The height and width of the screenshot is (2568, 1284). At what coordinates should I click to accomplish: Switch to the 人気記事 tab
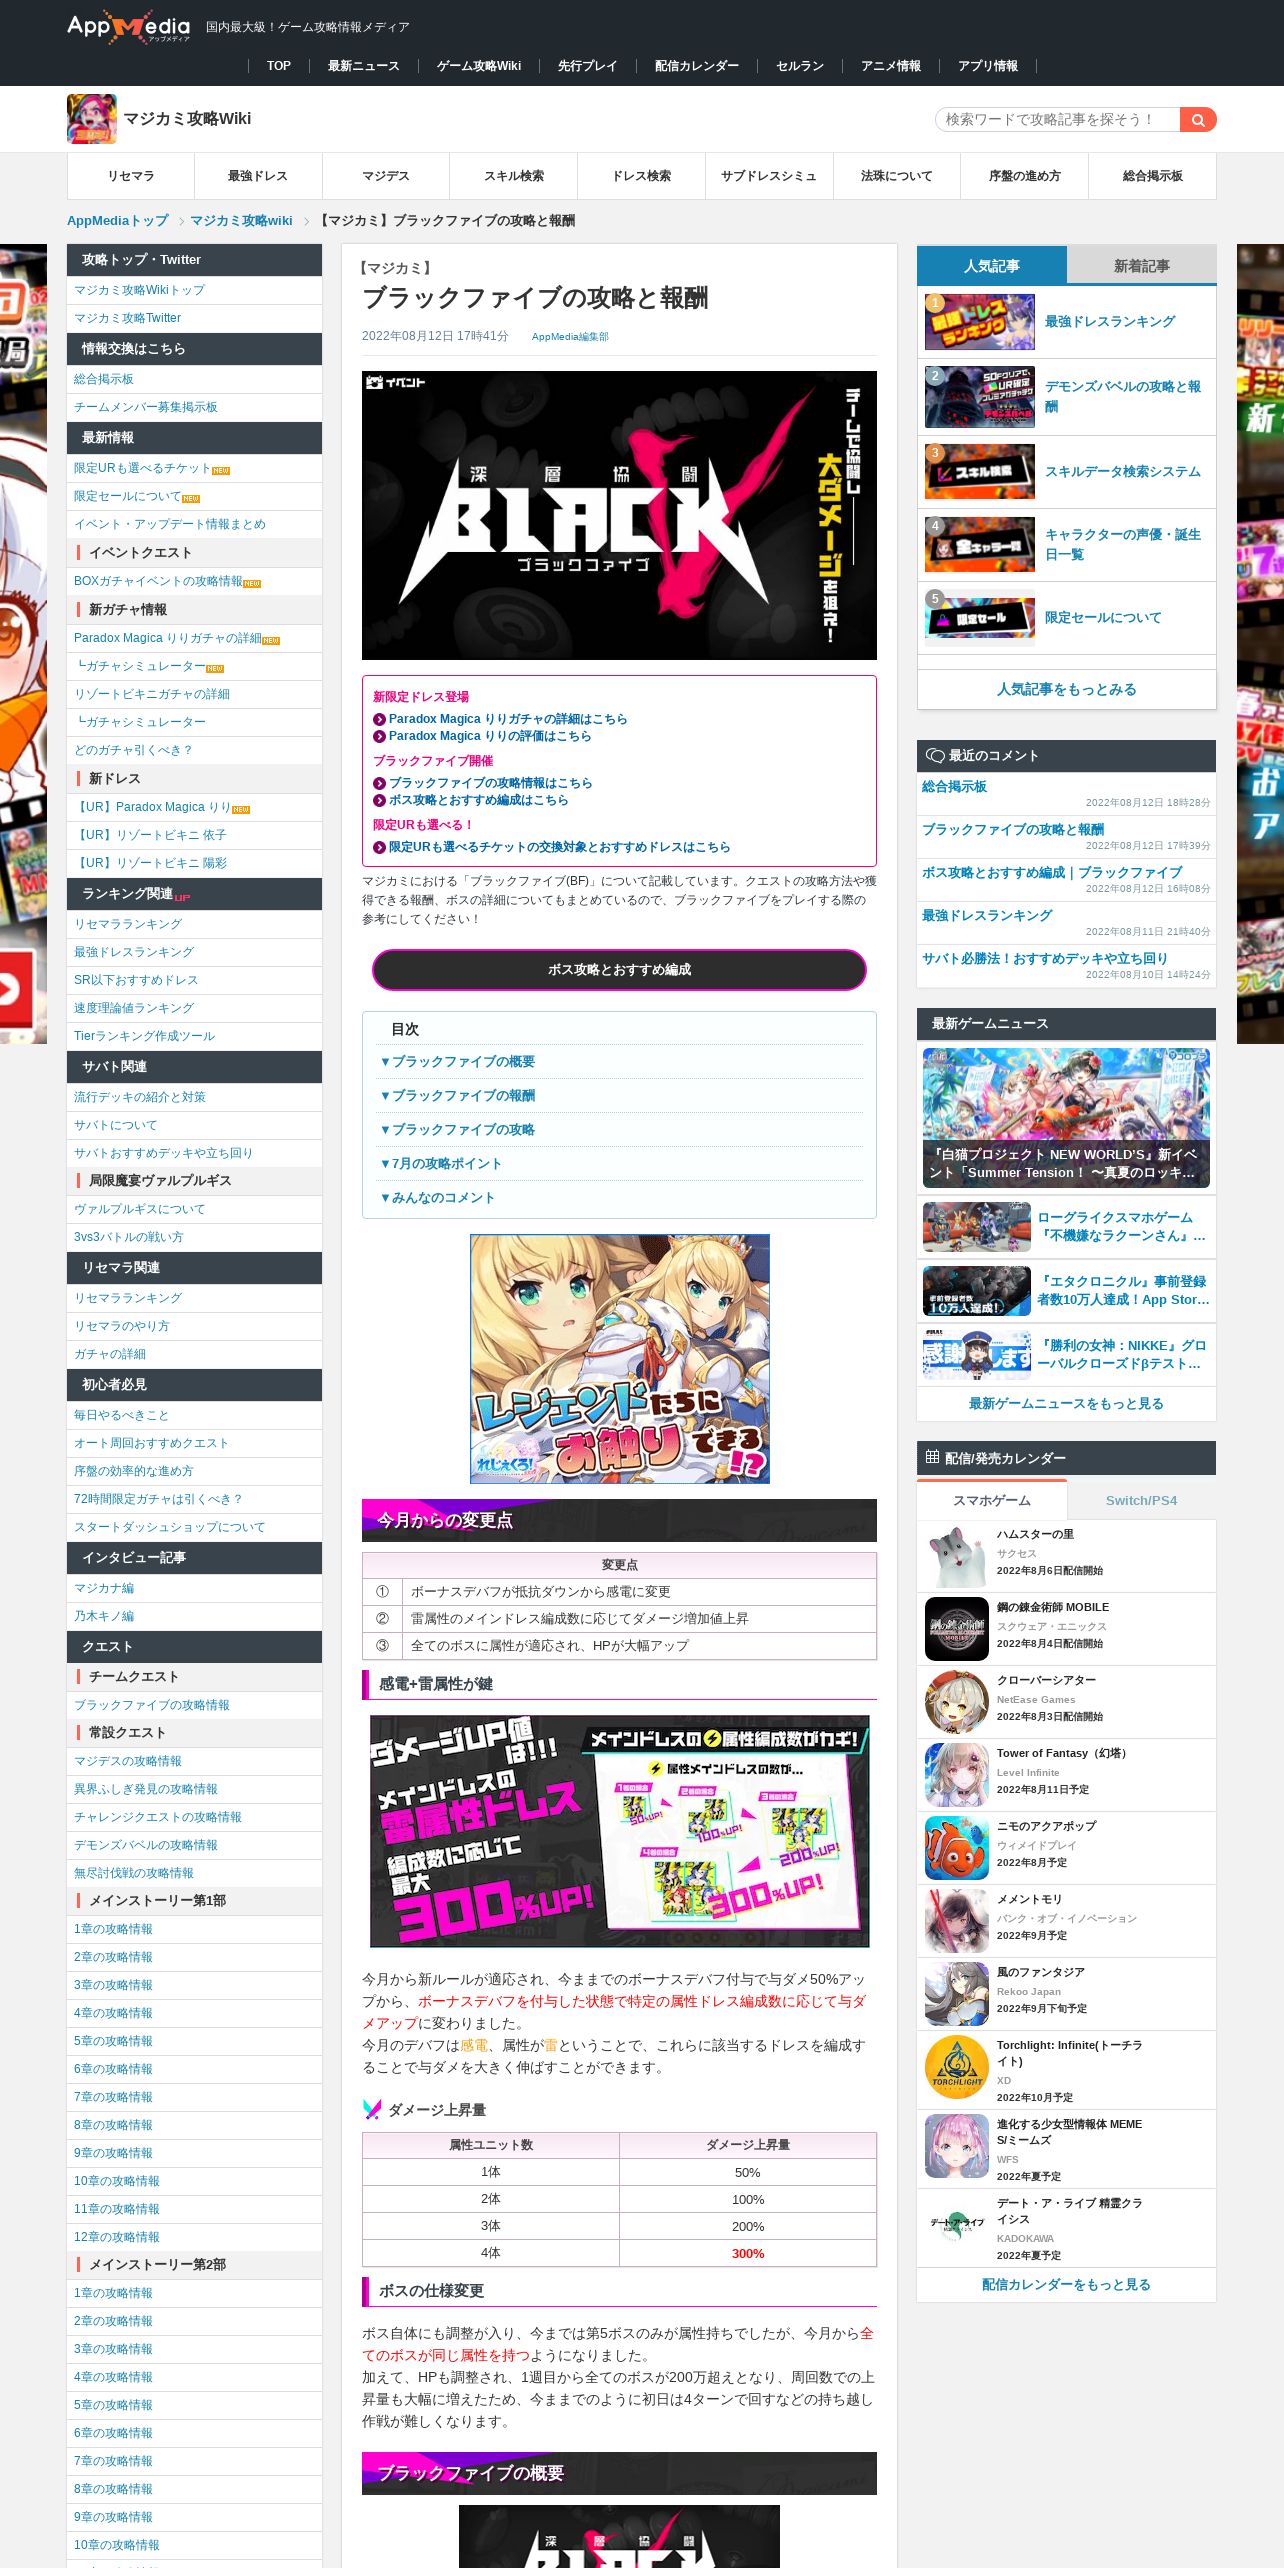coord(992,266)
